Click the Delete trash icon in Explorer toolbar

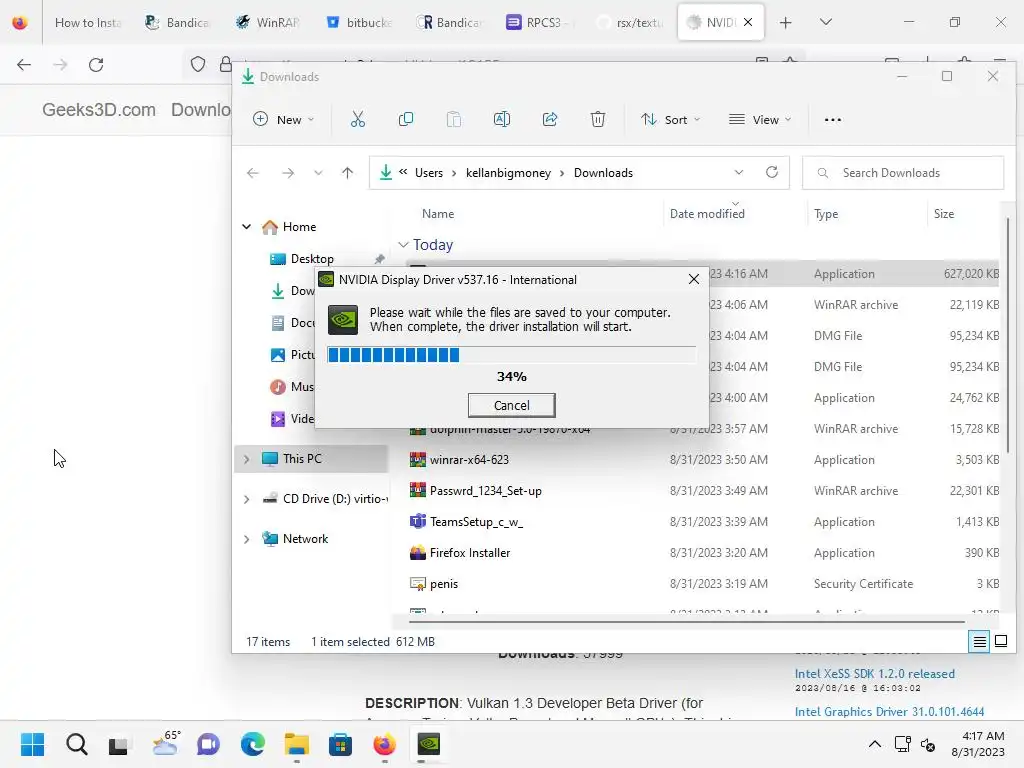click(598, 120)
